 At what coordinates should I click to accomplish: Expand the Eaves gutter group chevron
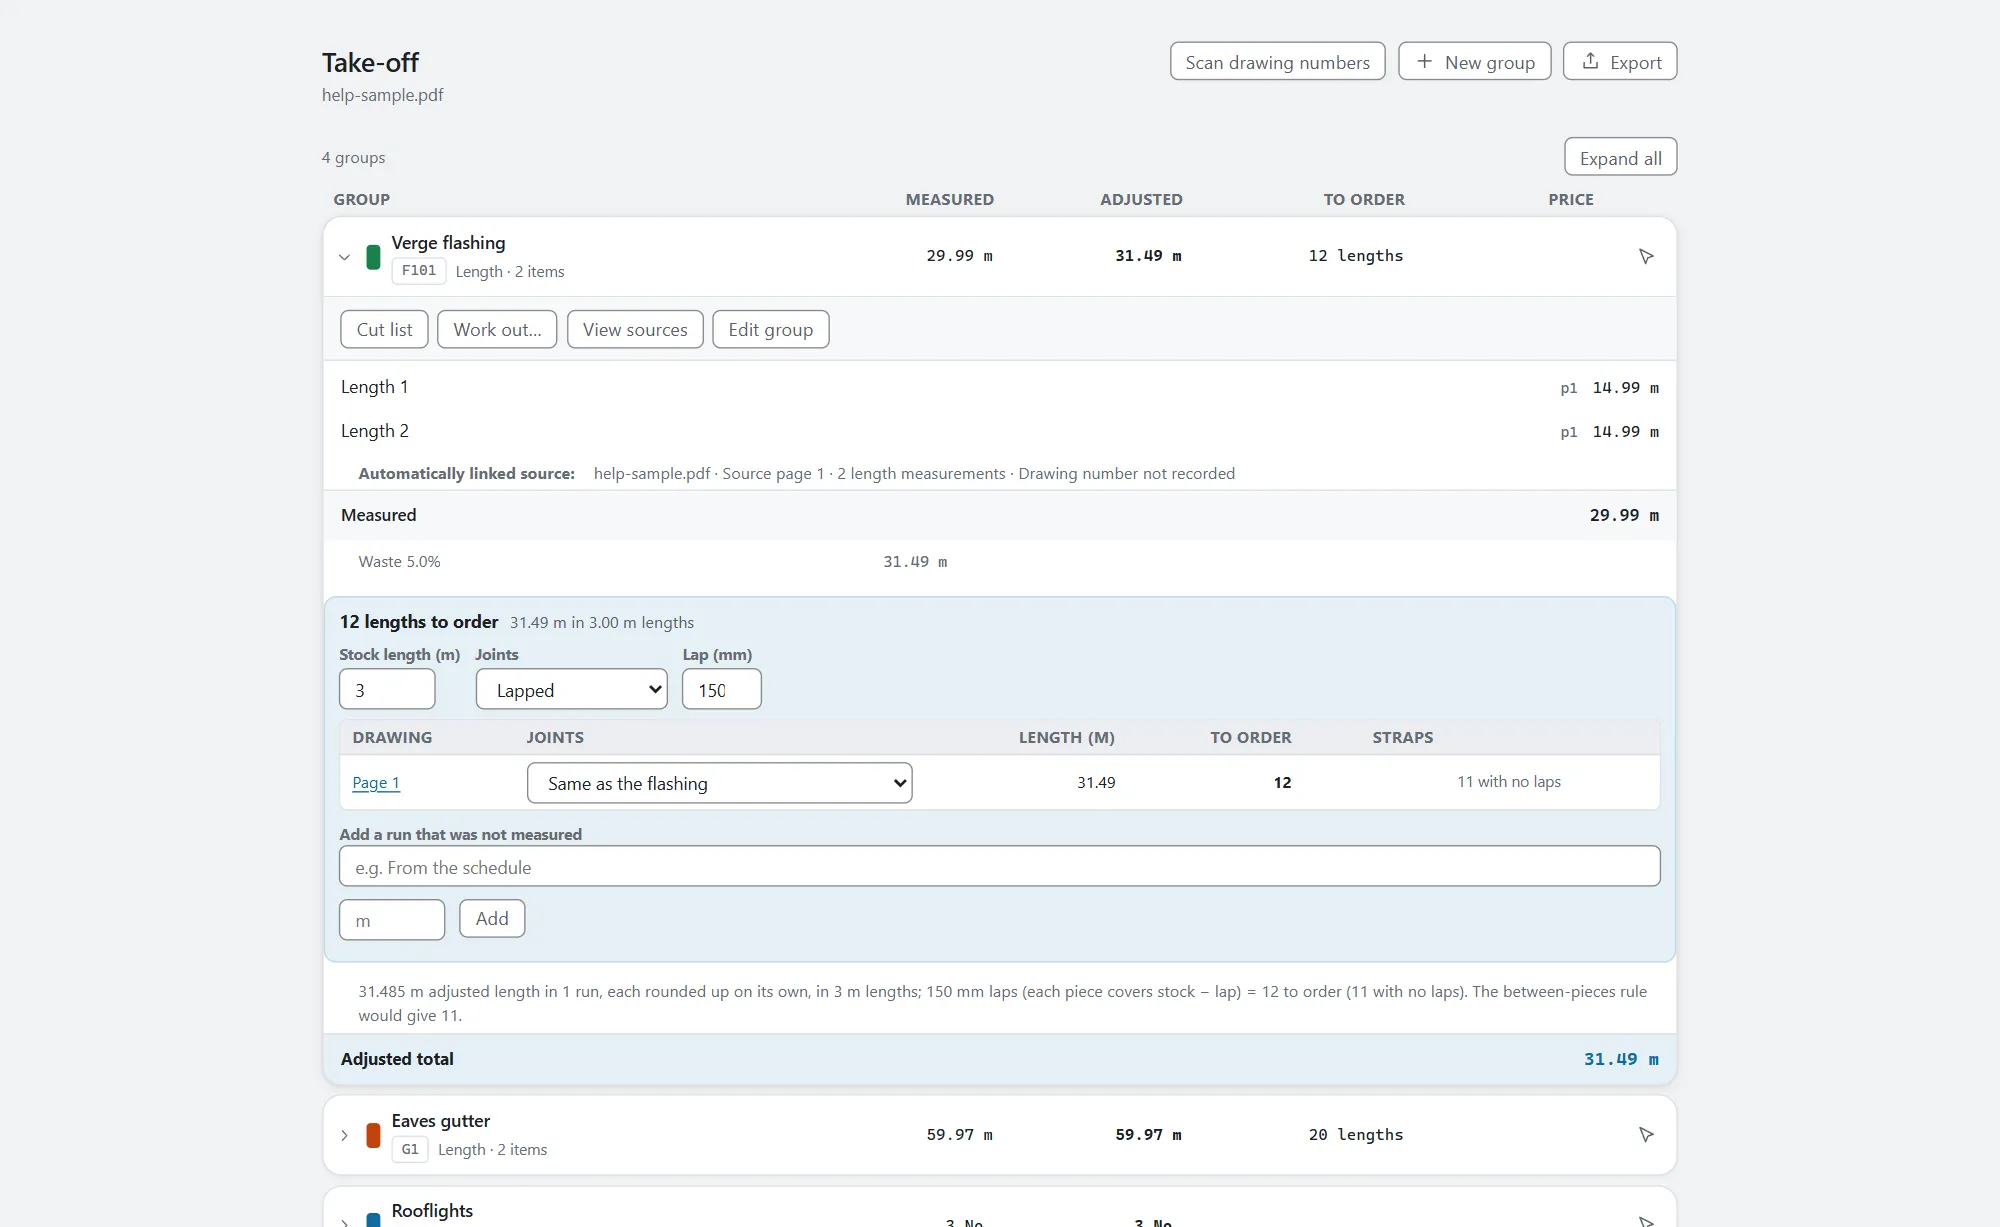pyautogui.click(x=344, y=1135)
